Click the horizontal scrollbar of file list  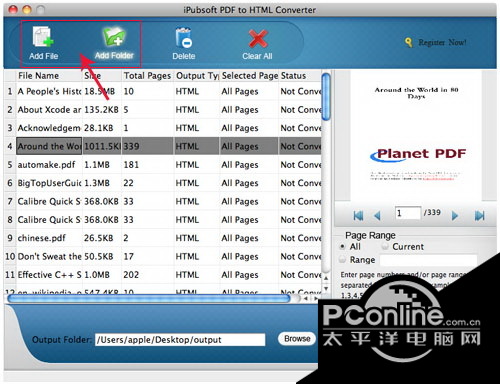pos(149,298)
